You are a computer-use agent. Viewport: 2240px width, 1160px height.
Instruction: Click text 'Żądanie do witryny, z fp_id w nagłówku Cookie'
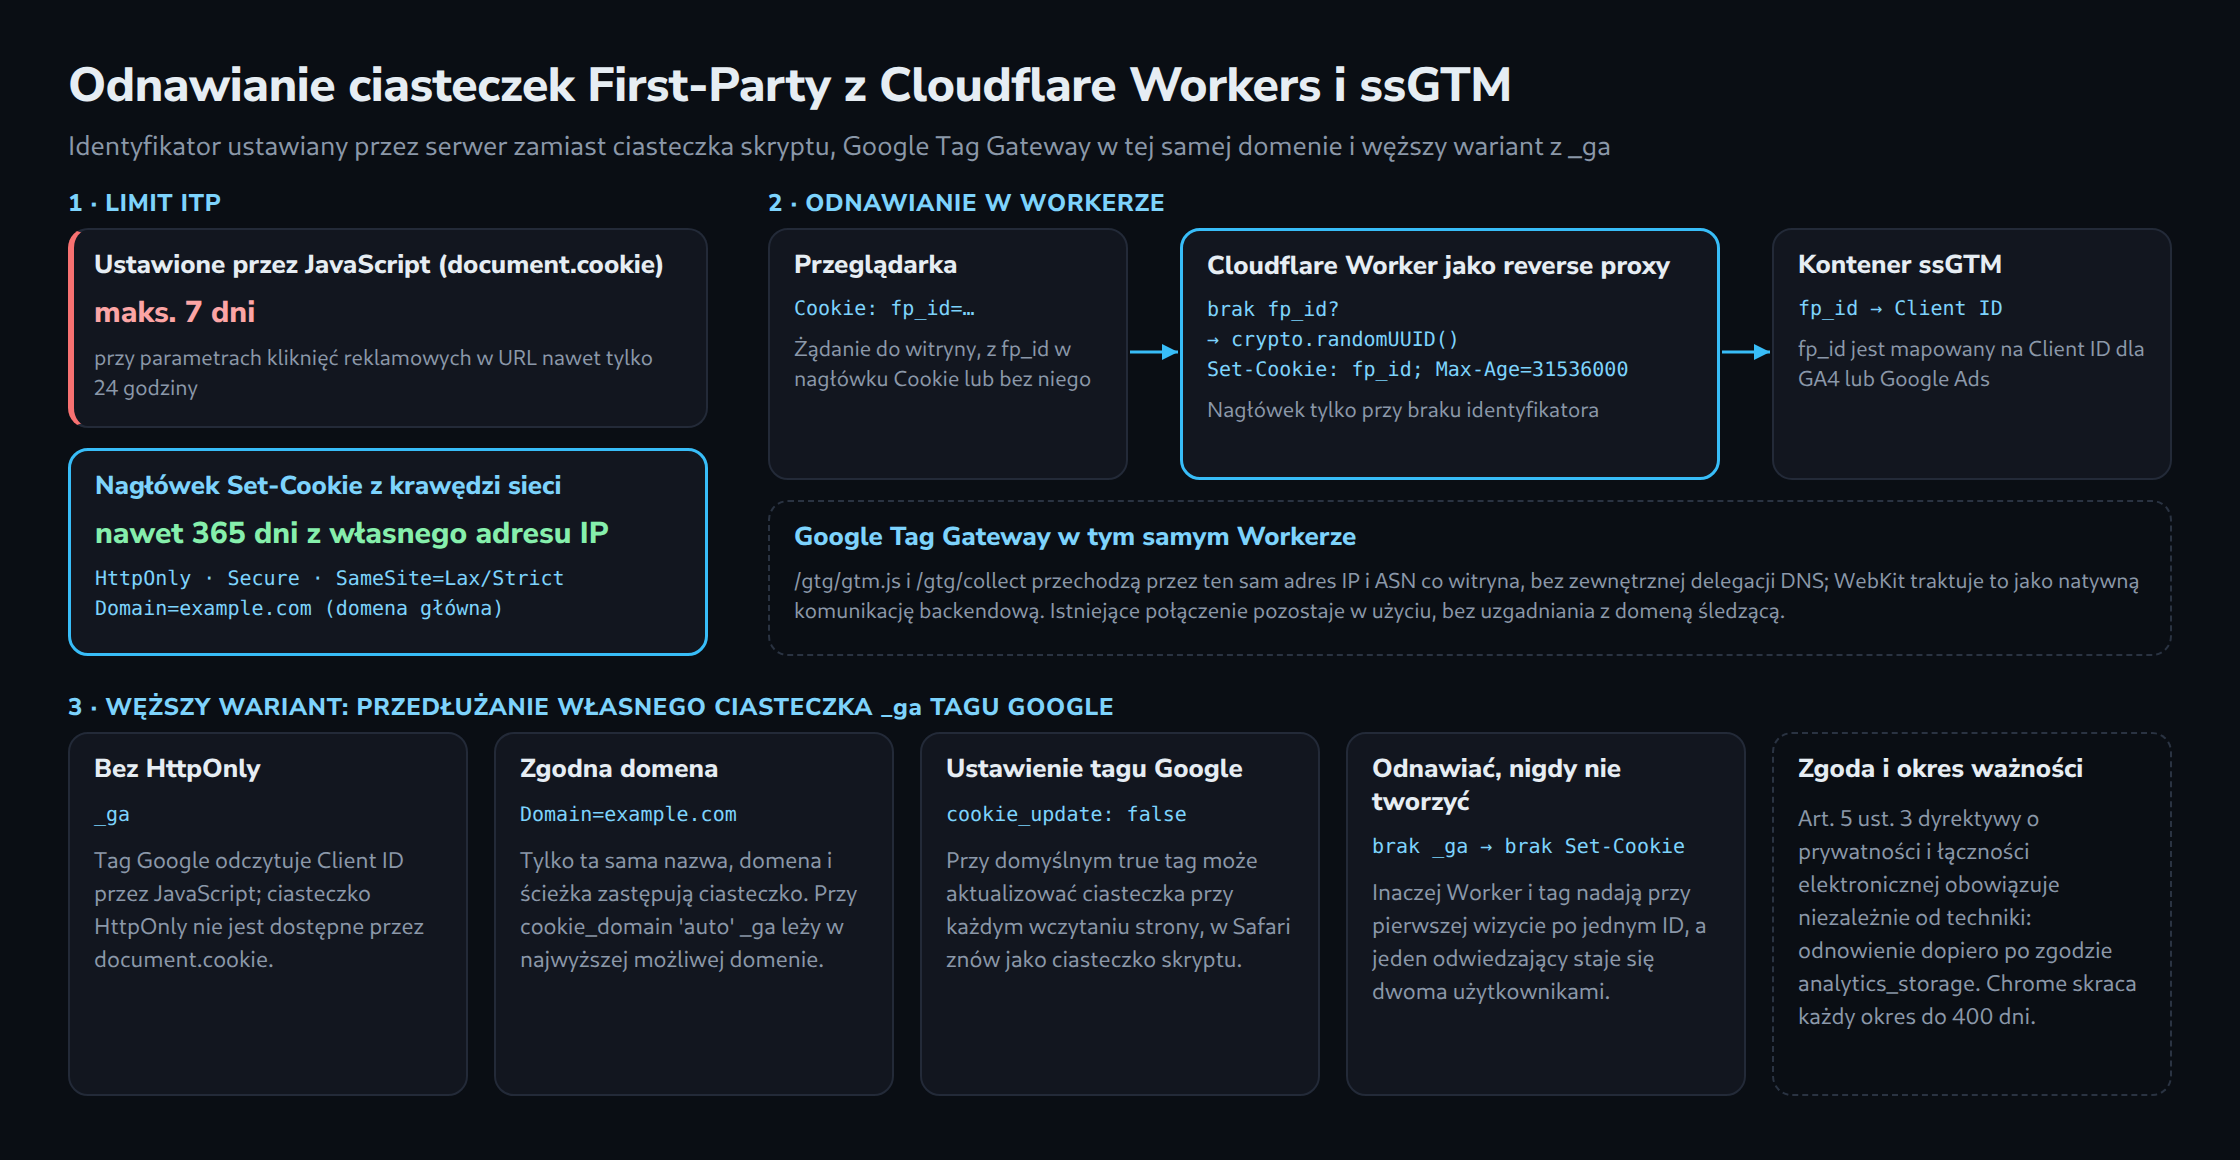coord(942,363)
